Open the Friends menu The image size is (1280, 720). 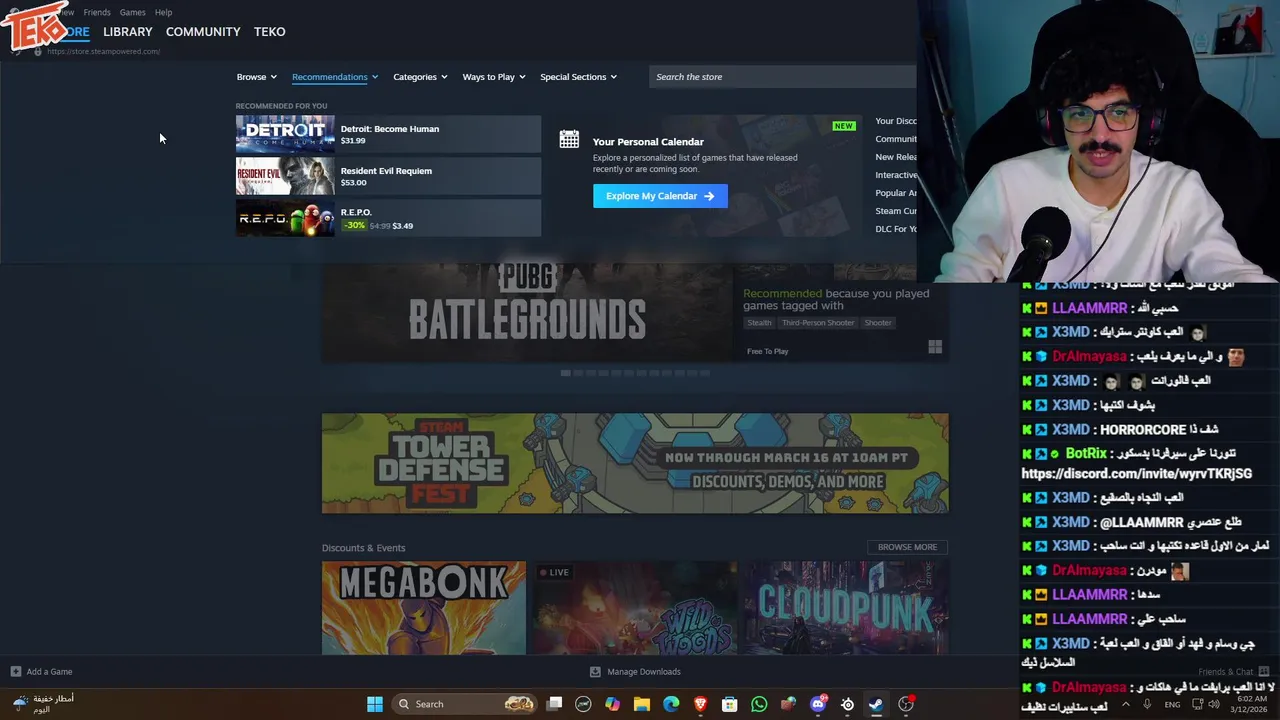97,12
